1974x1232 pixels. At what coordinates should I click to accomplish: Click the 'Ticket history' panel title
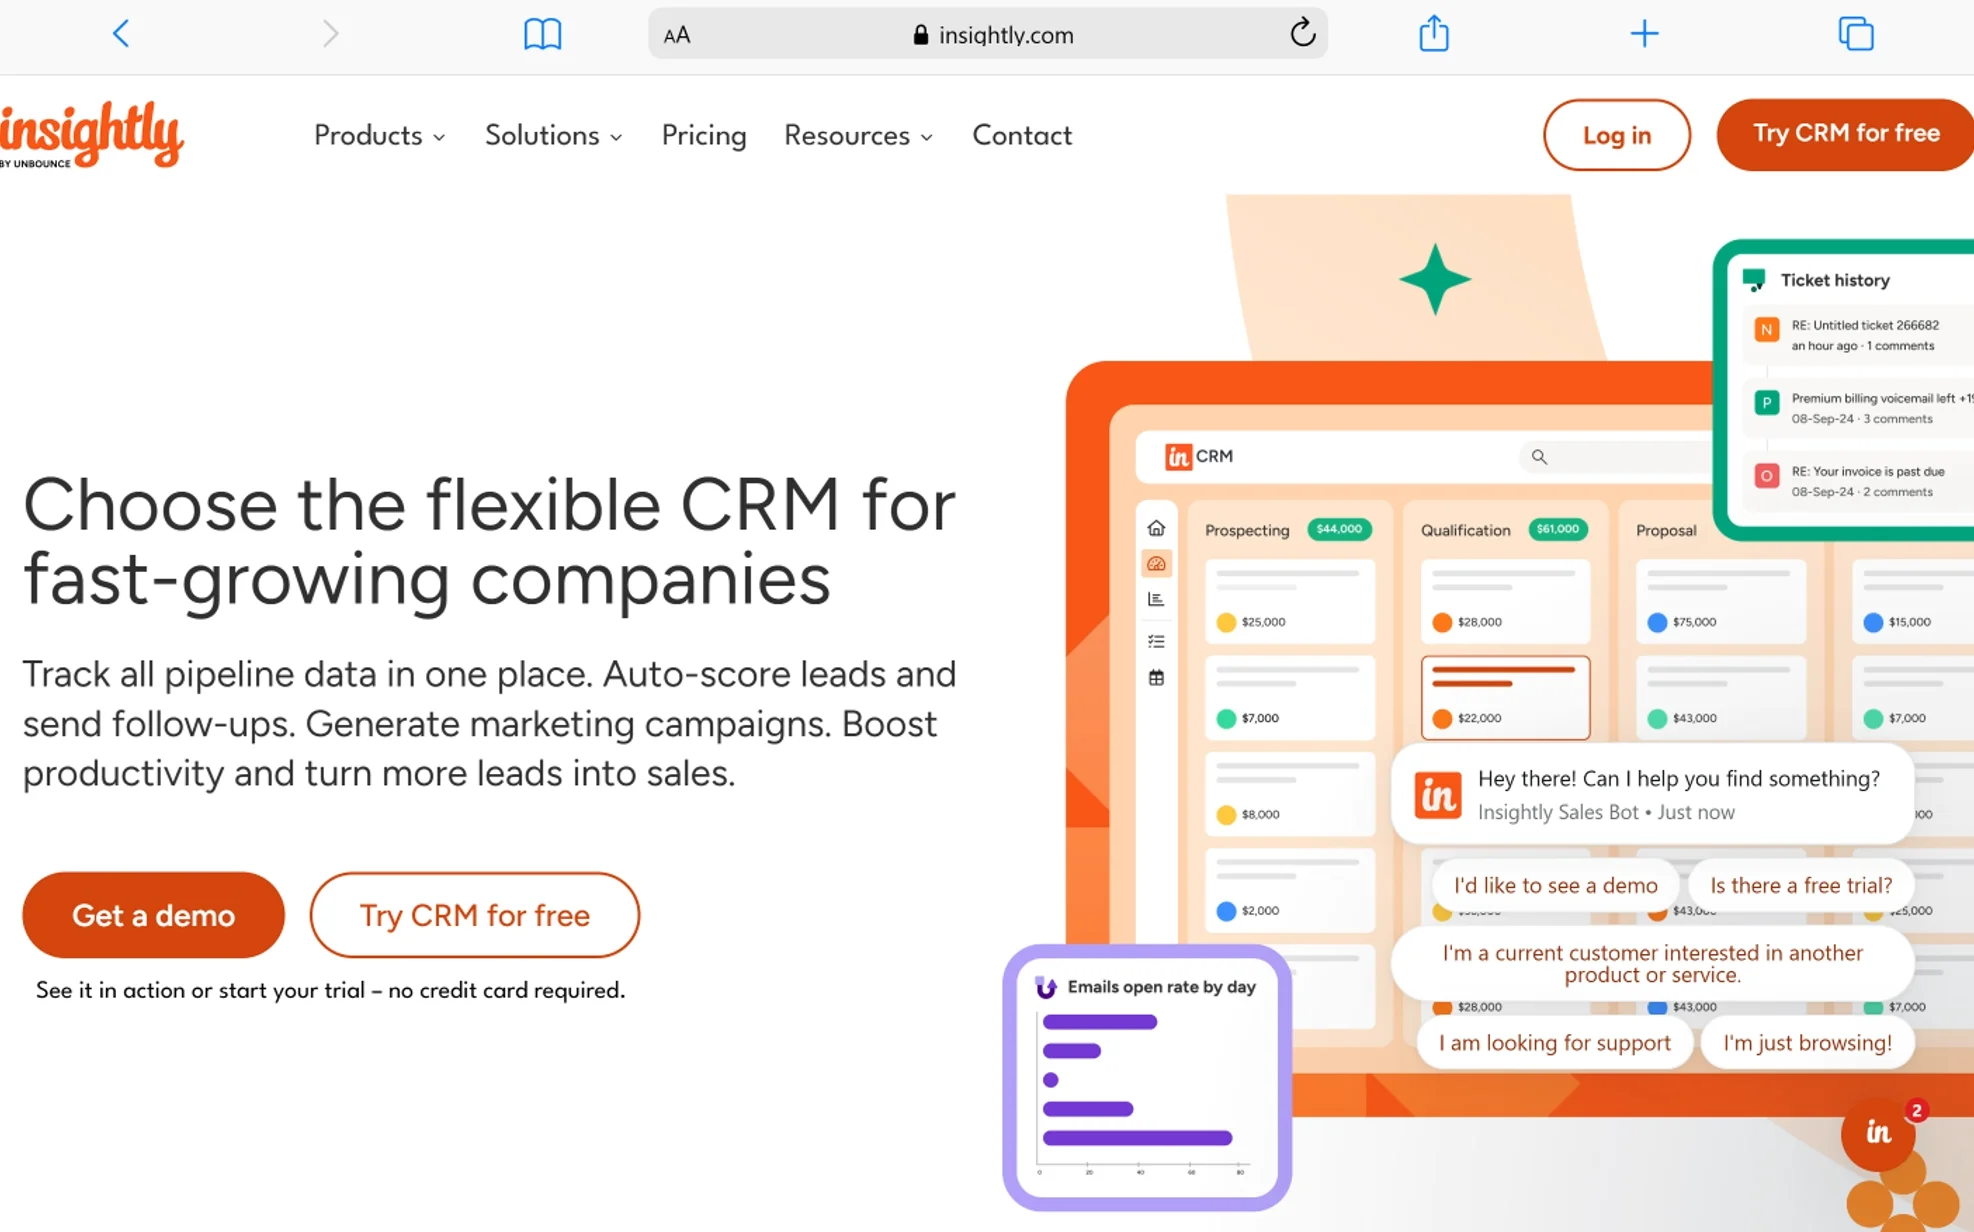[x=1835, y=280]
